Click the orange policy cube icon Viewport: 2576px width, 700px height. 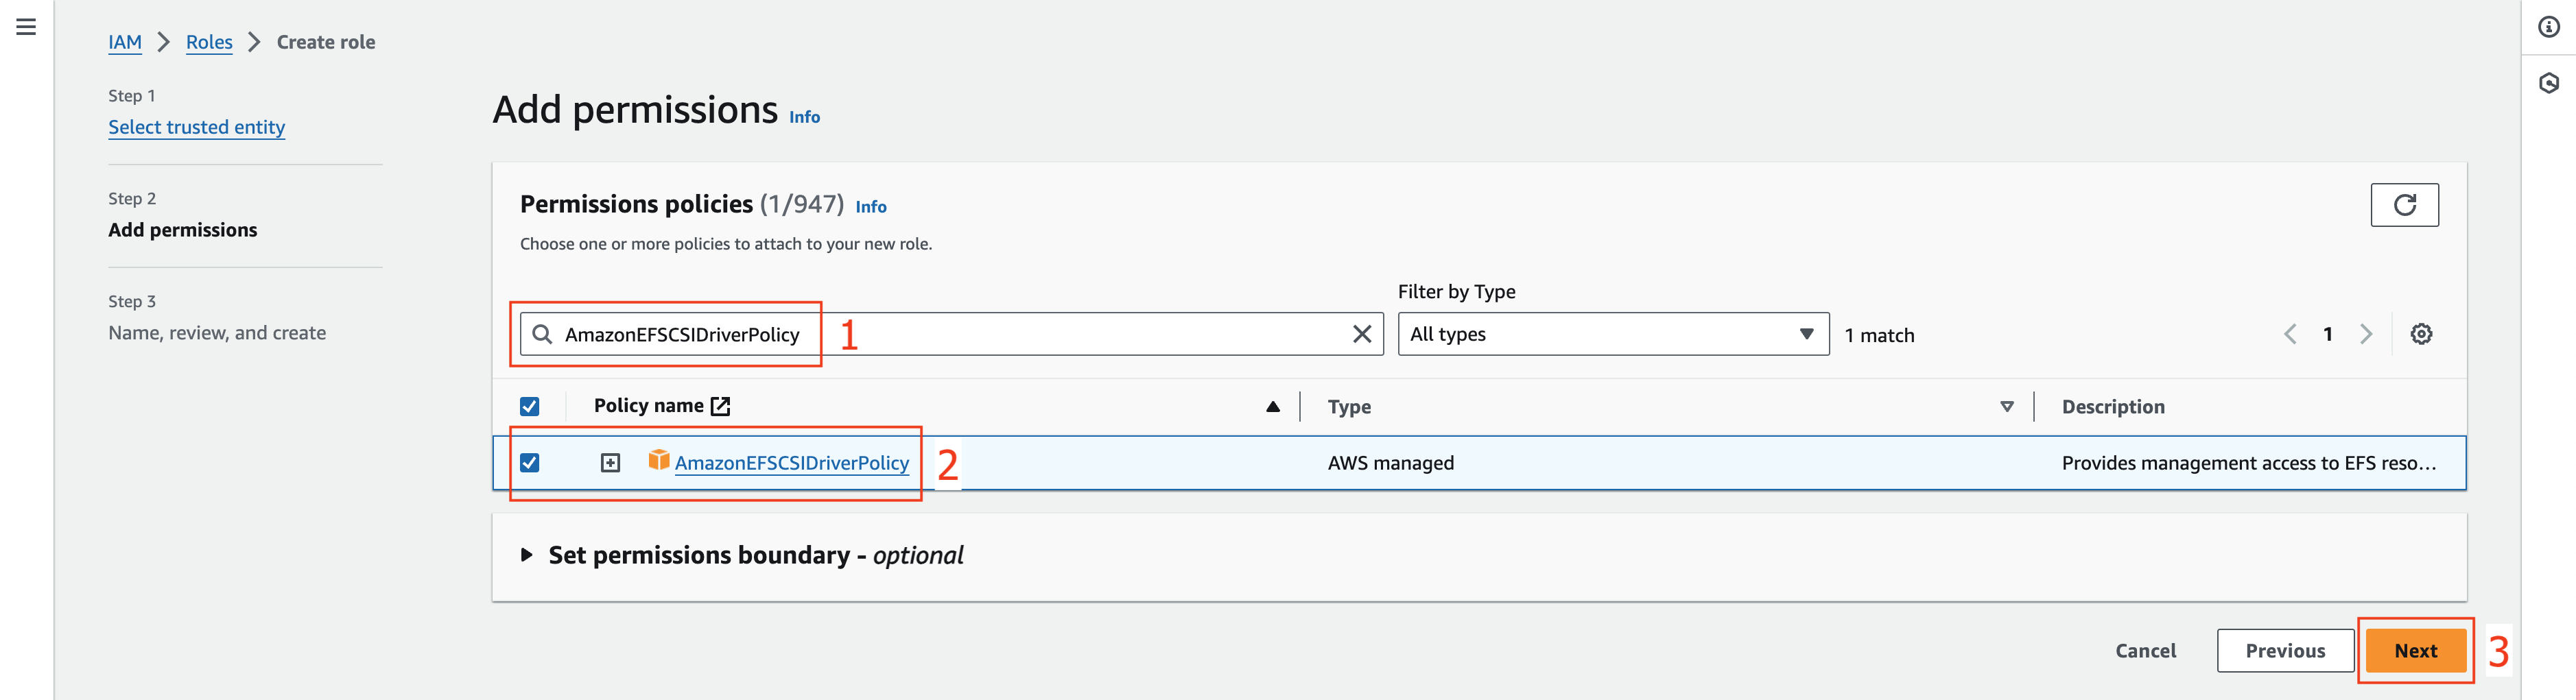click(x=658, y=460)
